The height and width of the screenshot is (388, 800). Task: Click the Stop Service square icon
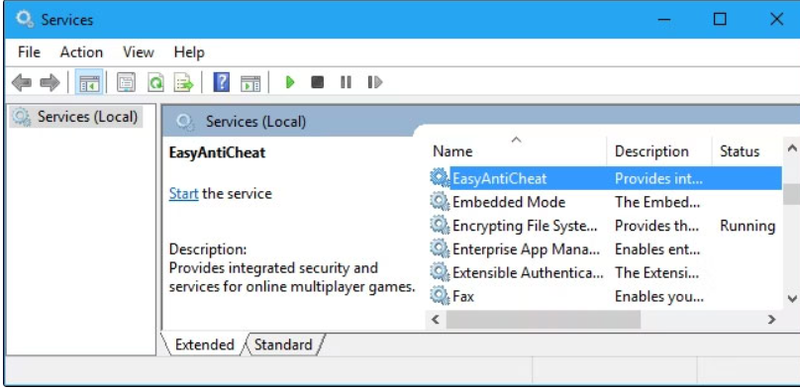(317, 82)
